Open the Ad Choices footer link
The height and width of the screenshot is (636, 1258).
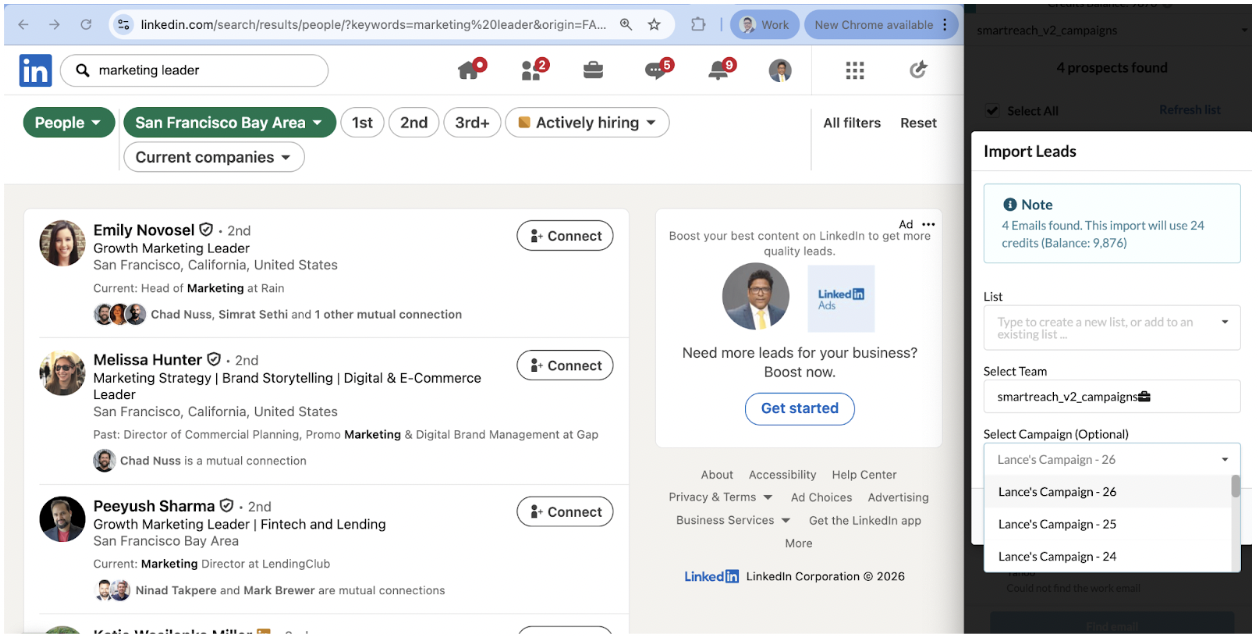(x=822, y=497)
